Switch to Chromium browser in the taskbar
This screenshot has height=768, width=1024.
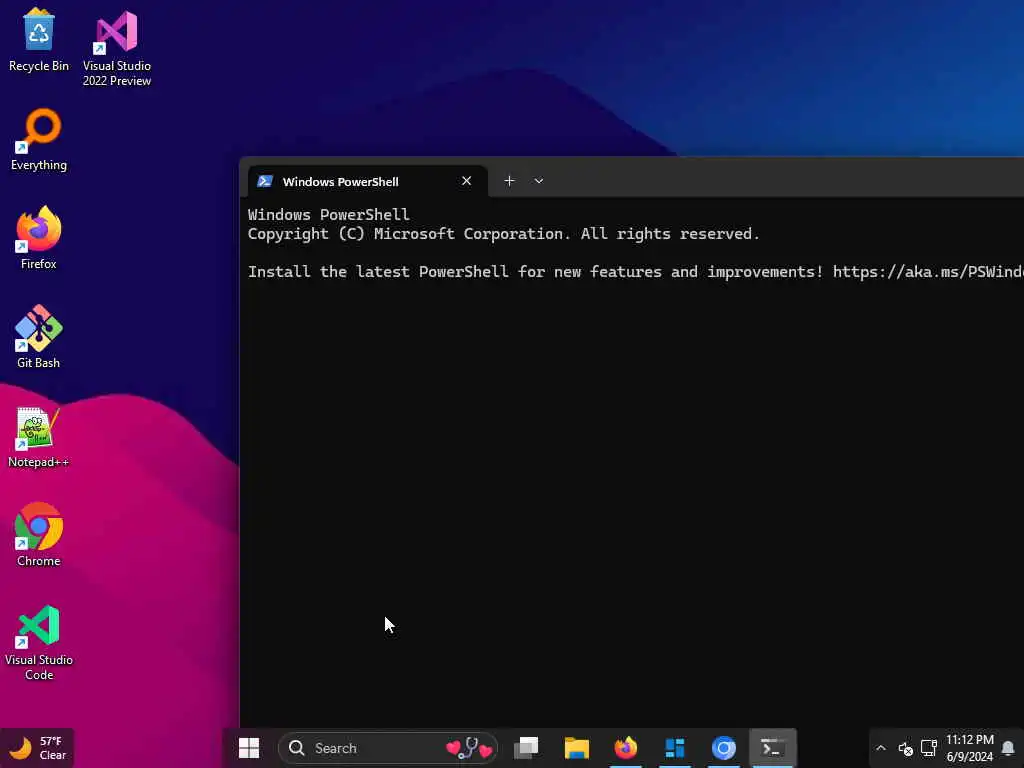[724, 748]
